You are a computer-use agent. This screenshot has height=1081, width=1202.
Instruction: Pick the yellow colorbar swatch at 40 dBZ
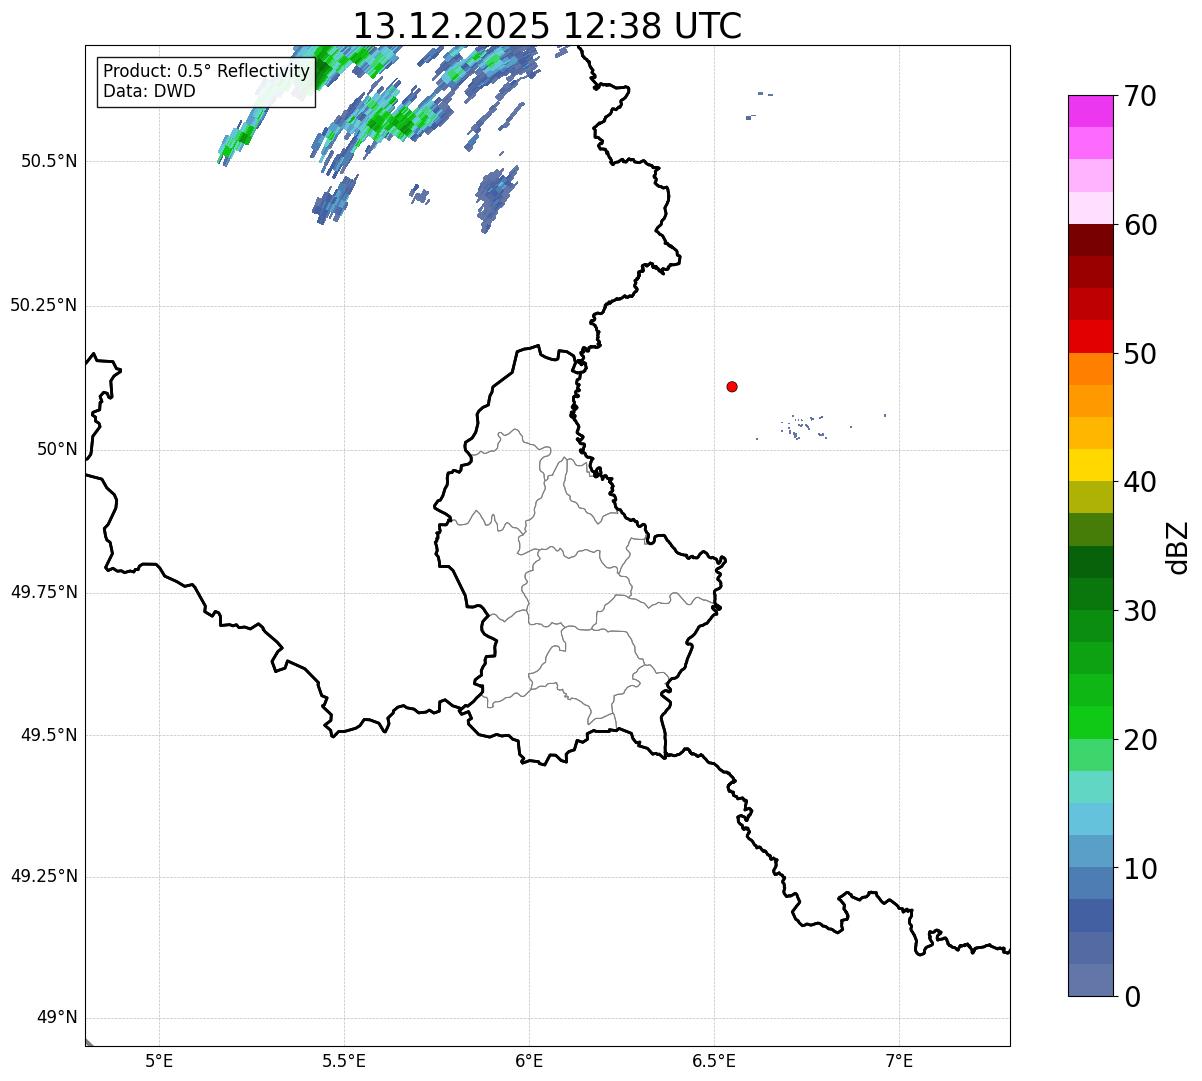tap(1090, 465)
